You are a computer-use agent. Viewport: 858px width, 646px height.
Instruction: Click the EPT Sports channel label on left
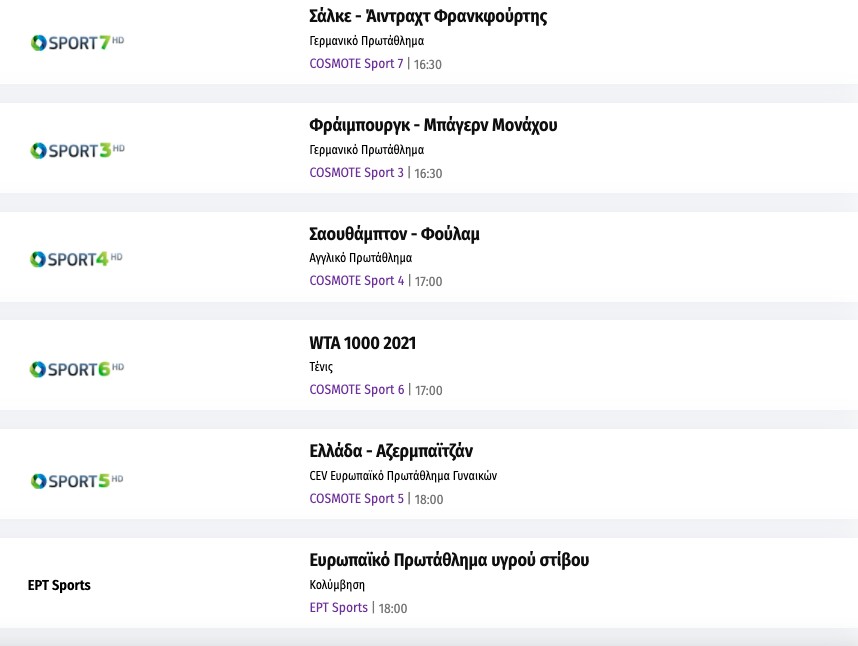pyautogui.click(x=59, y=585)
